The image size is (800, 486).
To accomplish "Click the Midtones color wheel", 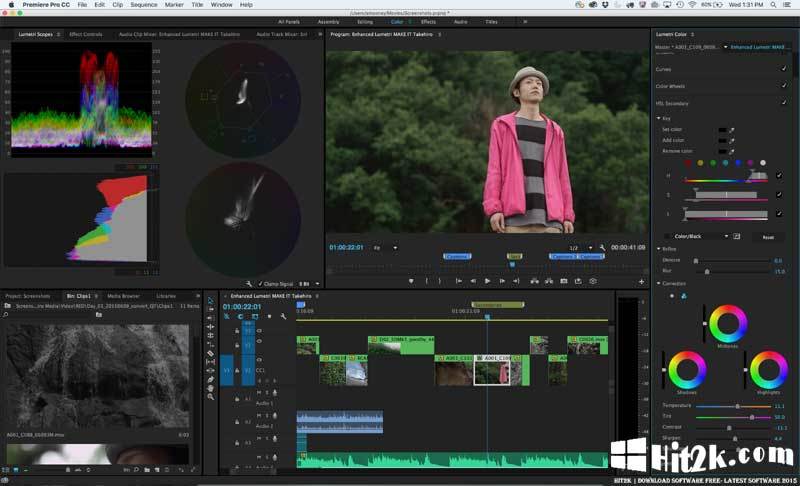I will pyautogui.click(x=728, y=324).
